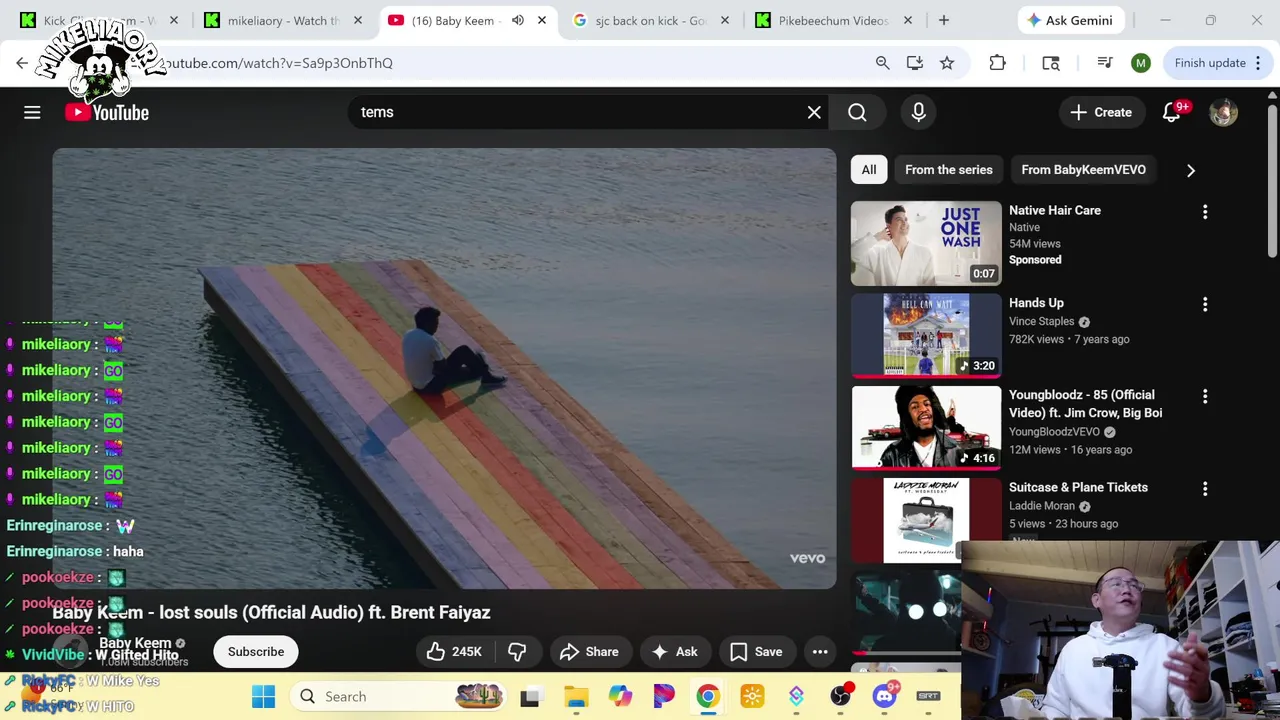Image resolution: width=1280 pixels, height=720 pixels.
Task: Open Chrome extensions puzzle icon
Action: click(997, 63)
